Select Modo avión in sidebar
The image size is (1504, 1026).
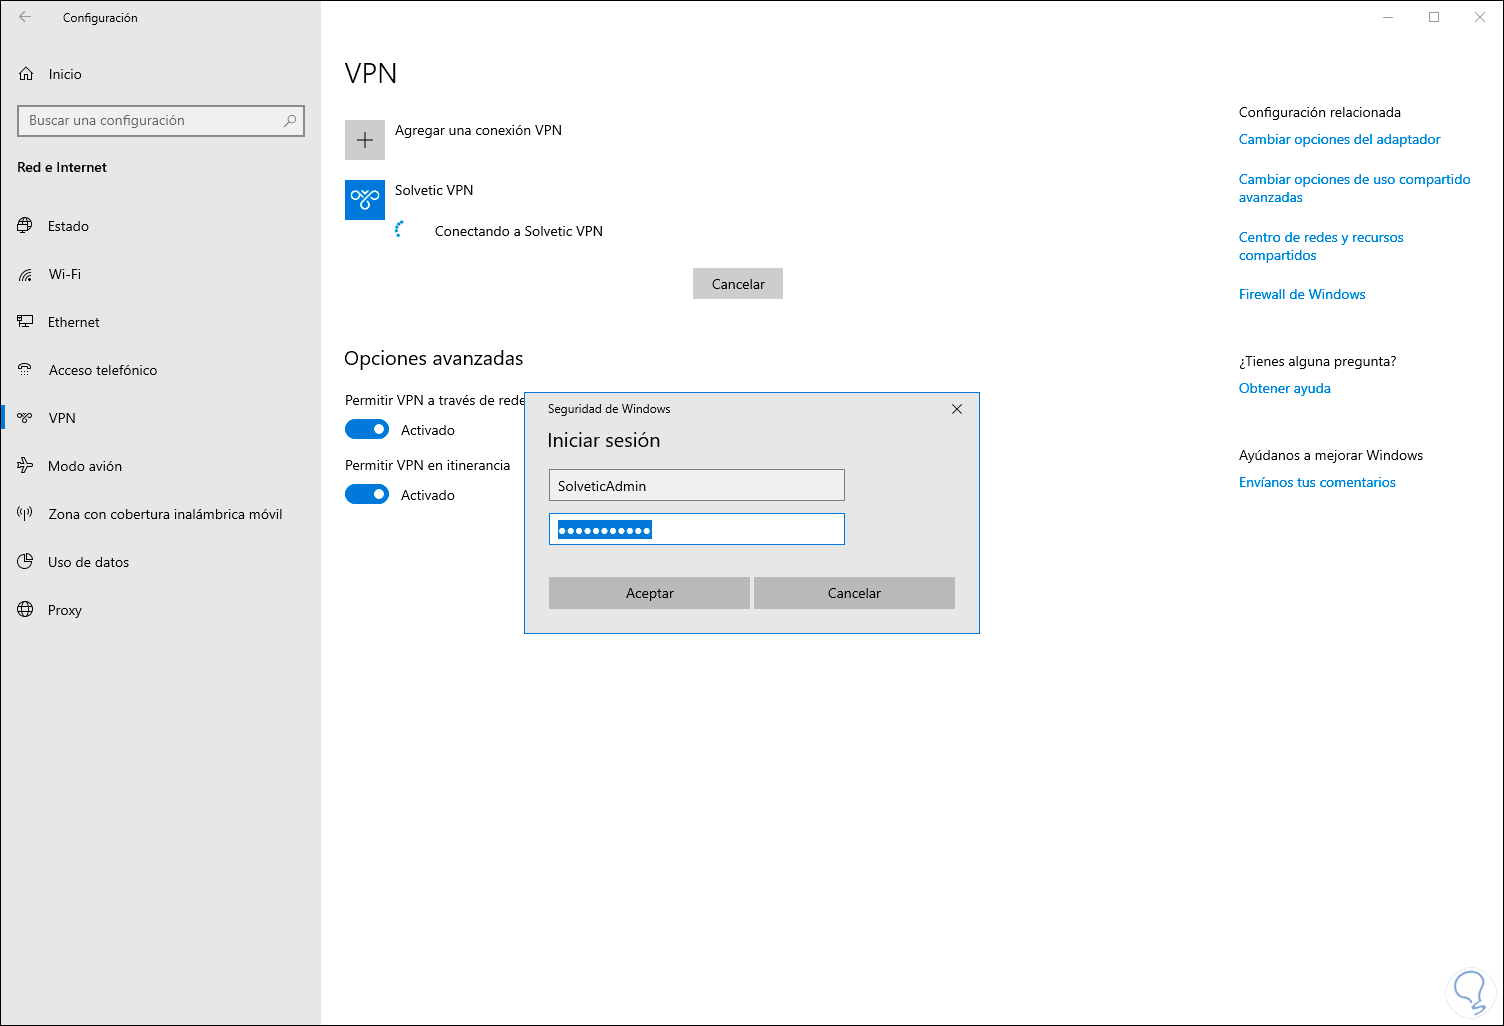point(85,466)
